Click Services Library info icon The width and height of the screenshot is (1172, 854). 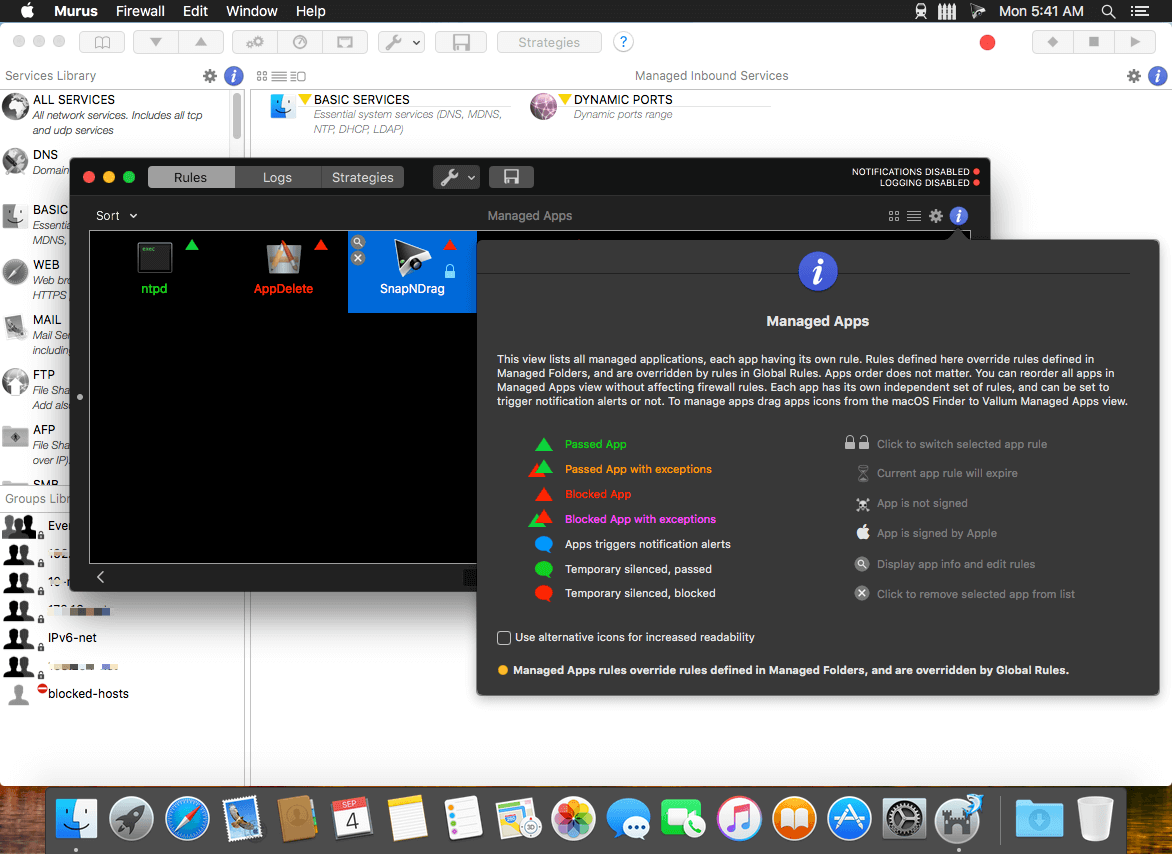click(x=233, y=76)
